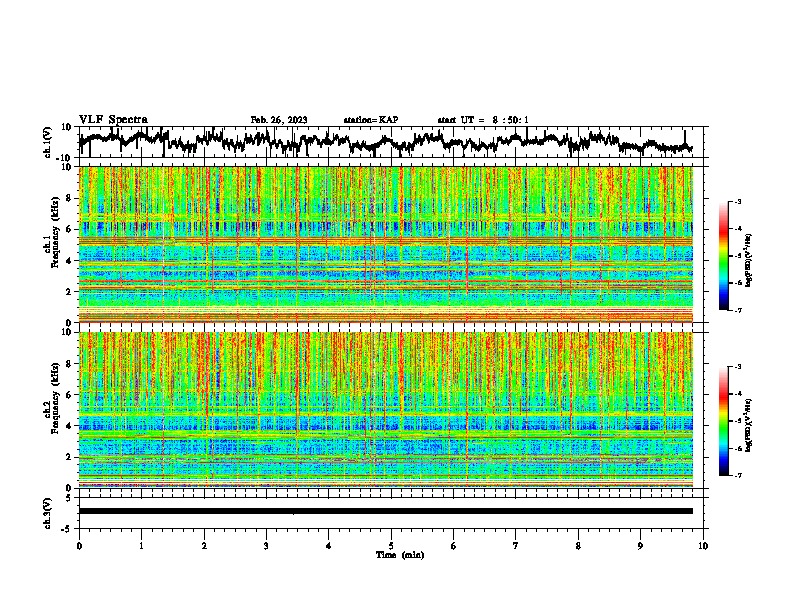Click the ch.1 spectrogram color scale bar

[723, 256]
